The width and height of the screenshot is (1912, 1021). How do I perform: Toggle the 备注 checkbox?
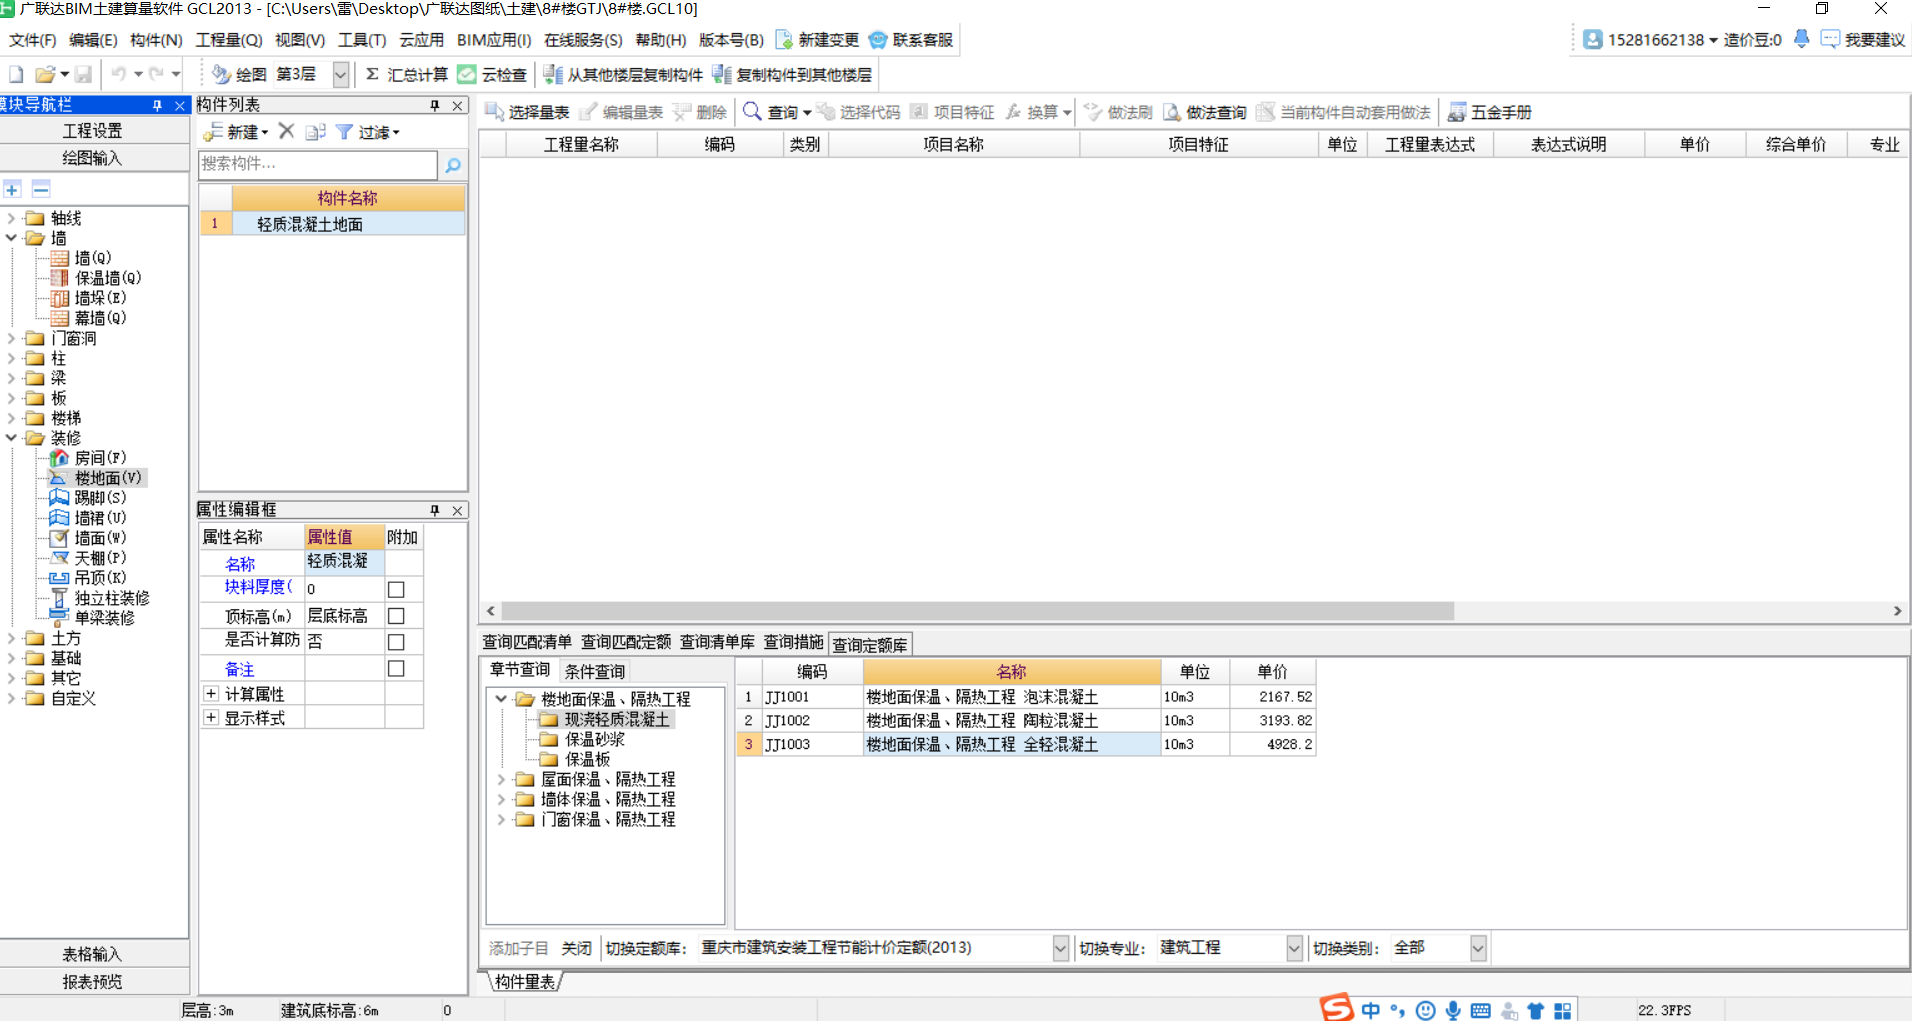click(x=396, y=668)
